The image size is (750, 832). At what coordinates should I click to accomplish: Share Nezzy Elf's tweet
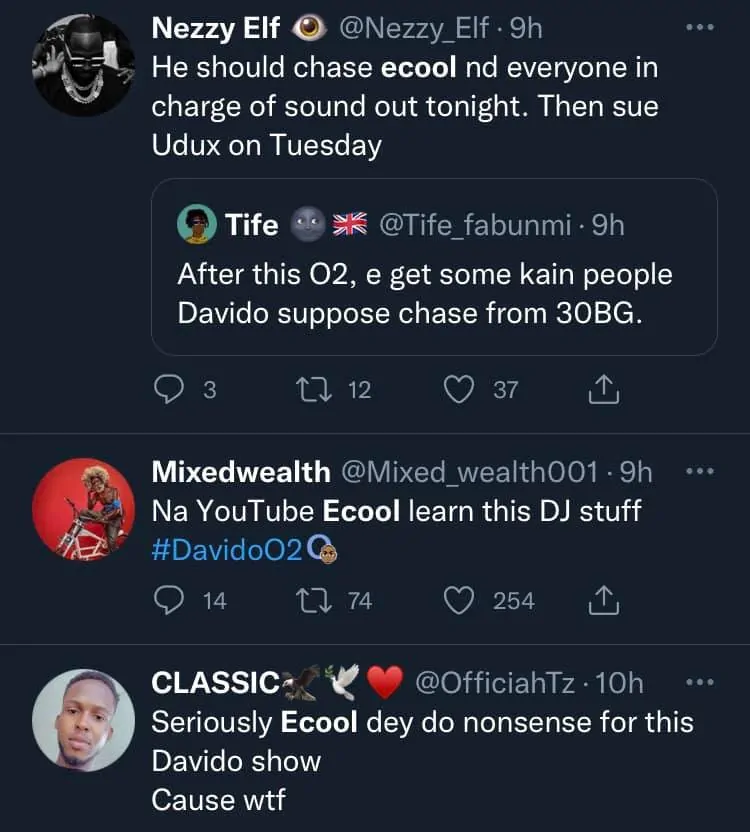click(x=602, y=390)
